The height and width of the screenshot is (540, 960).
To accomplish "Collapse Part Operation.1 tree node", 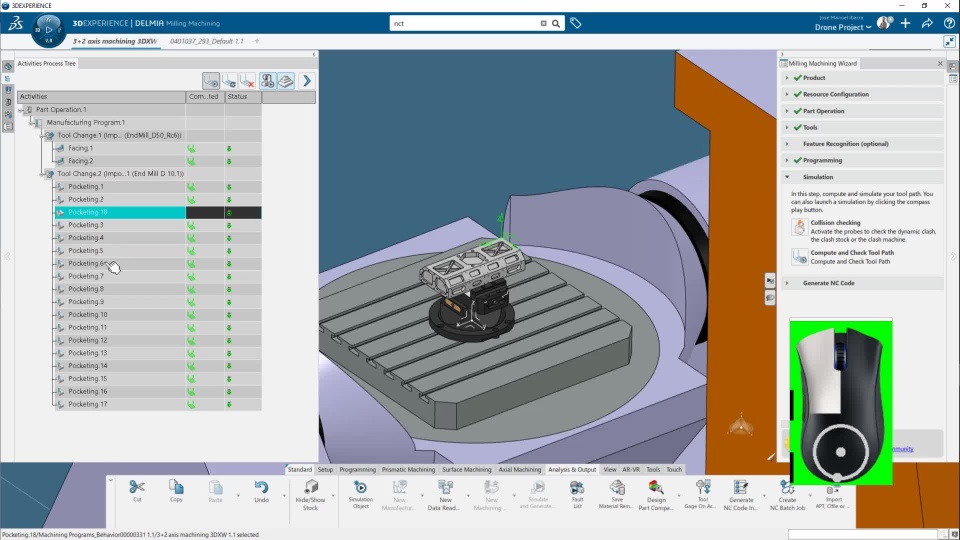I will [21, 110].
